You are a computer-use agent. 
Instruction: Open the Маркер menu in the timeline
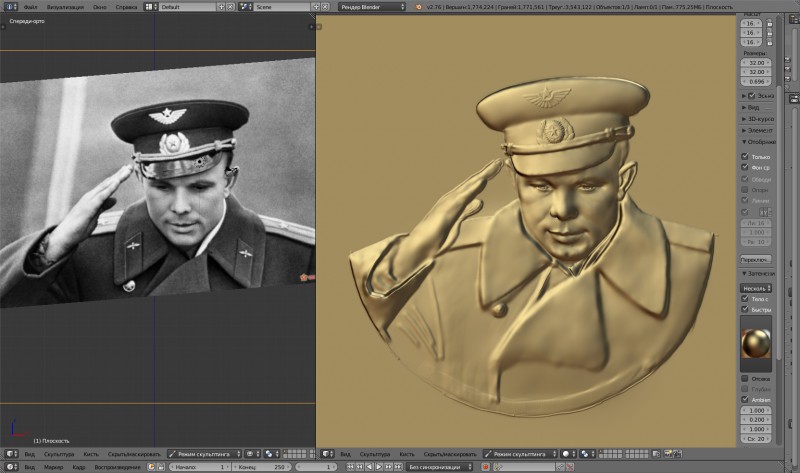(x=53, y=467)
